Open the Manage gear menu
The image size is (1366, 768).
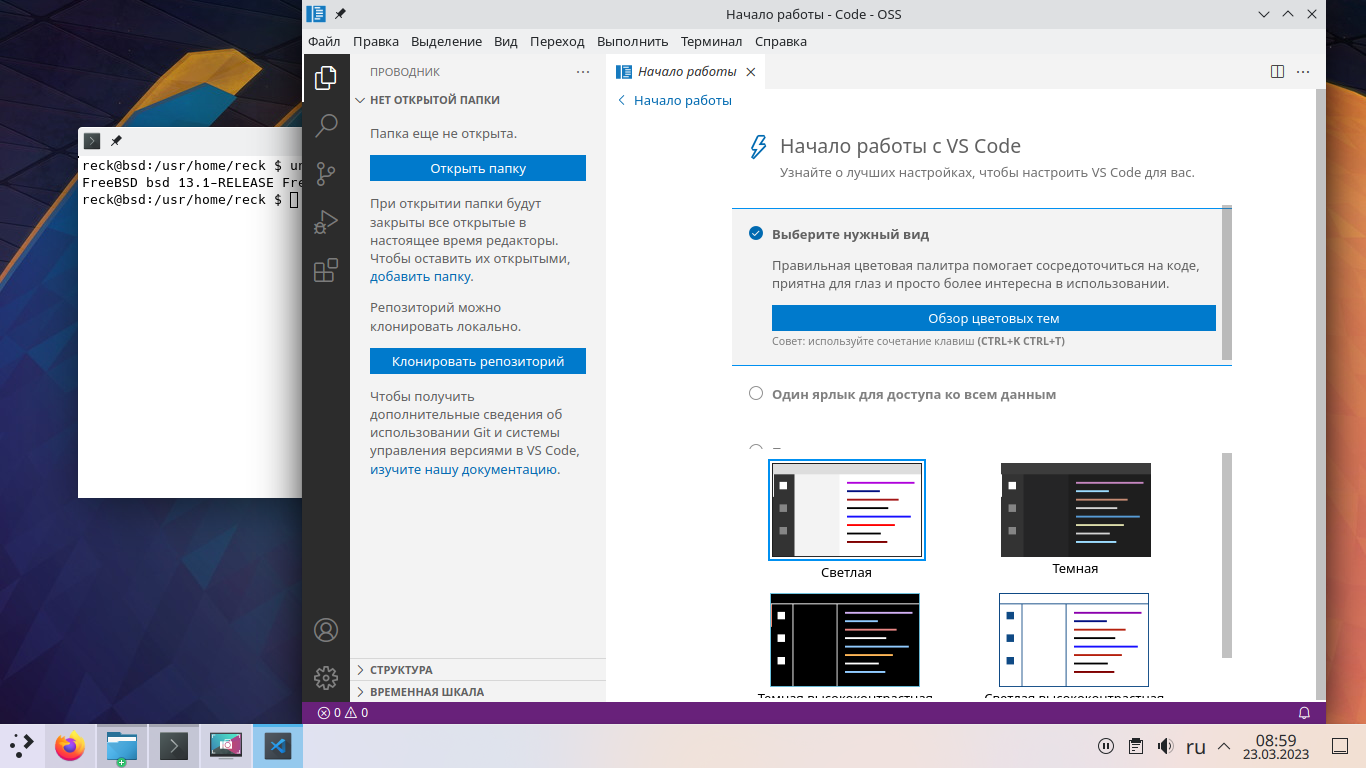[x=326, y=678]
